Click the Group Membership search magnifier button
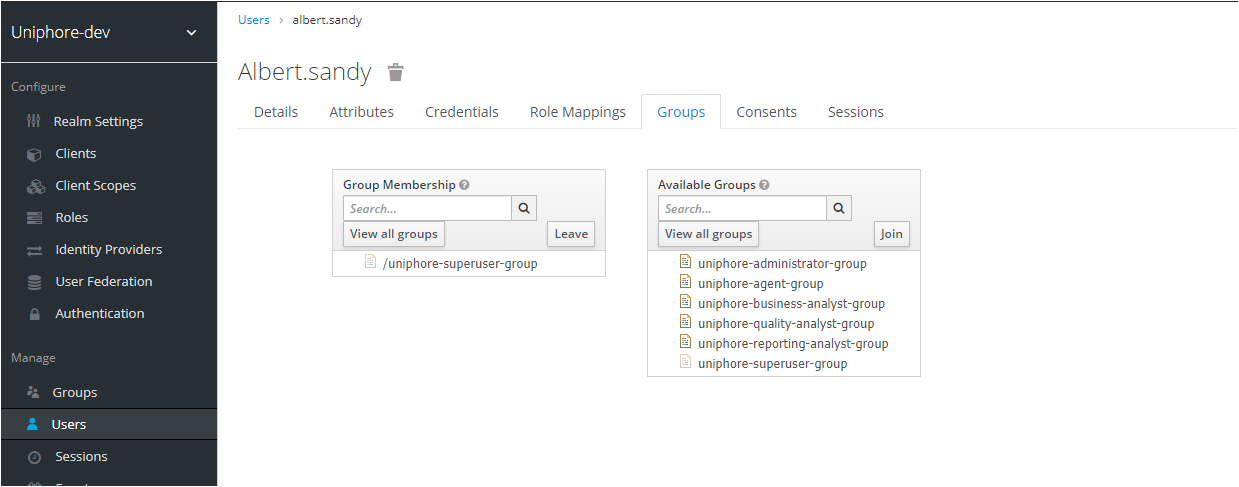This screenshot has width=1239, height=487. click(x=524, y=208)
